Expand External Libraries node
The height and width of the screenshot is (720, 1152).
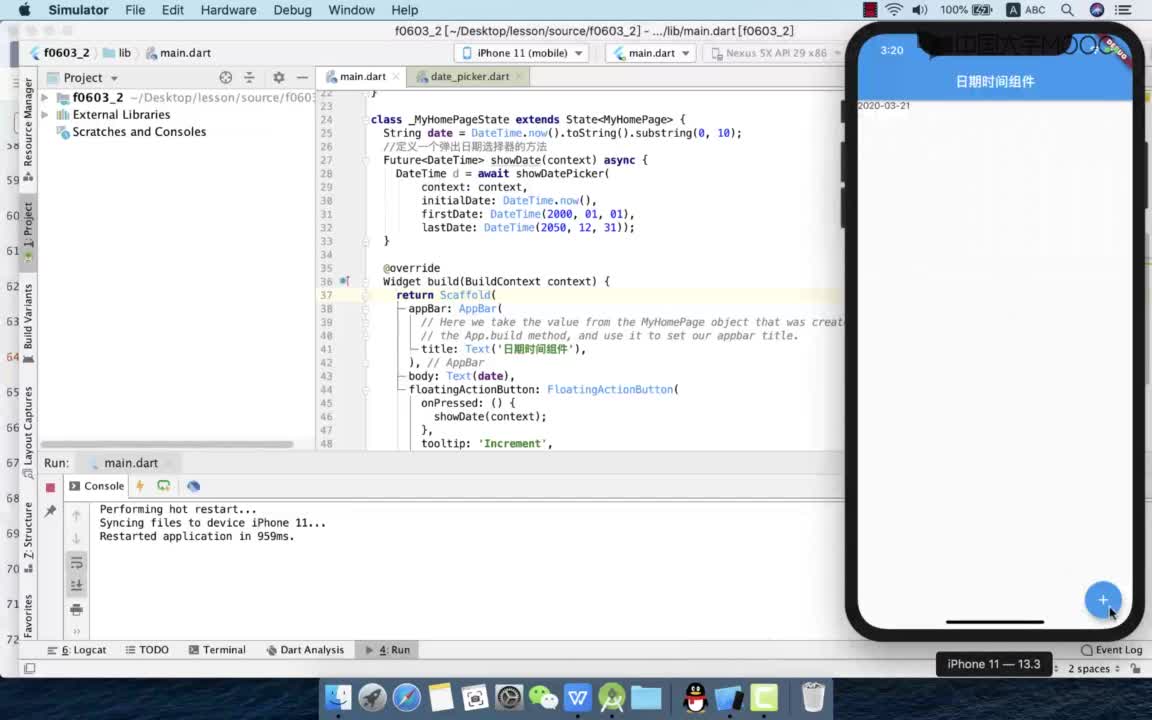tap(45, 115)
